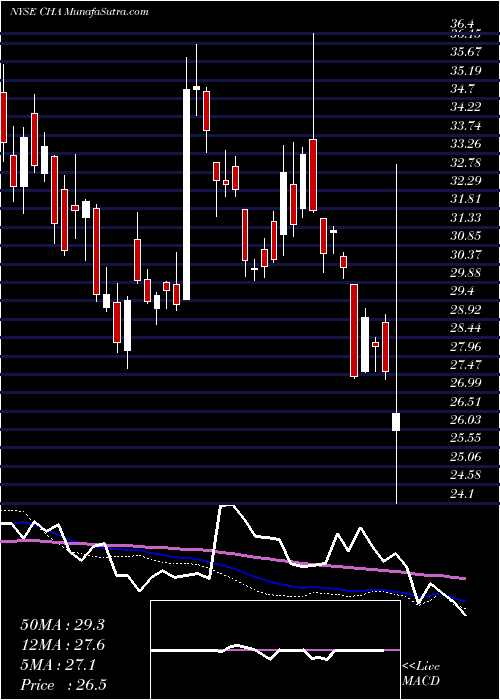This screenshot has height=700, width=500.
Task: Click the long red candle falling to 27.47
Action: (x=354, y=330)
